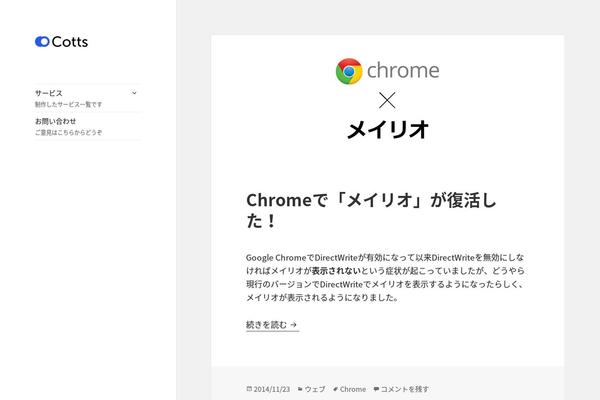The height and width of the screenshot is (400, 600).
Task: Click the calendar icon before the date
Action: [249, 389]
